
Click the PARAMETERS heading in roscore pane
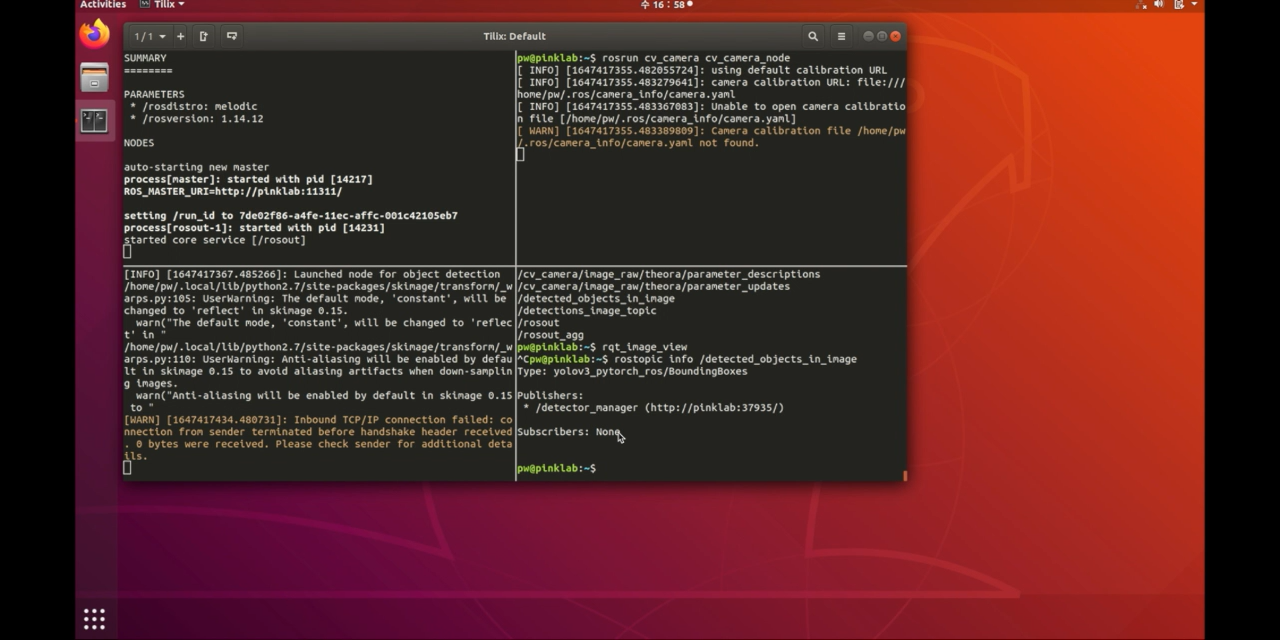[154, 94]
